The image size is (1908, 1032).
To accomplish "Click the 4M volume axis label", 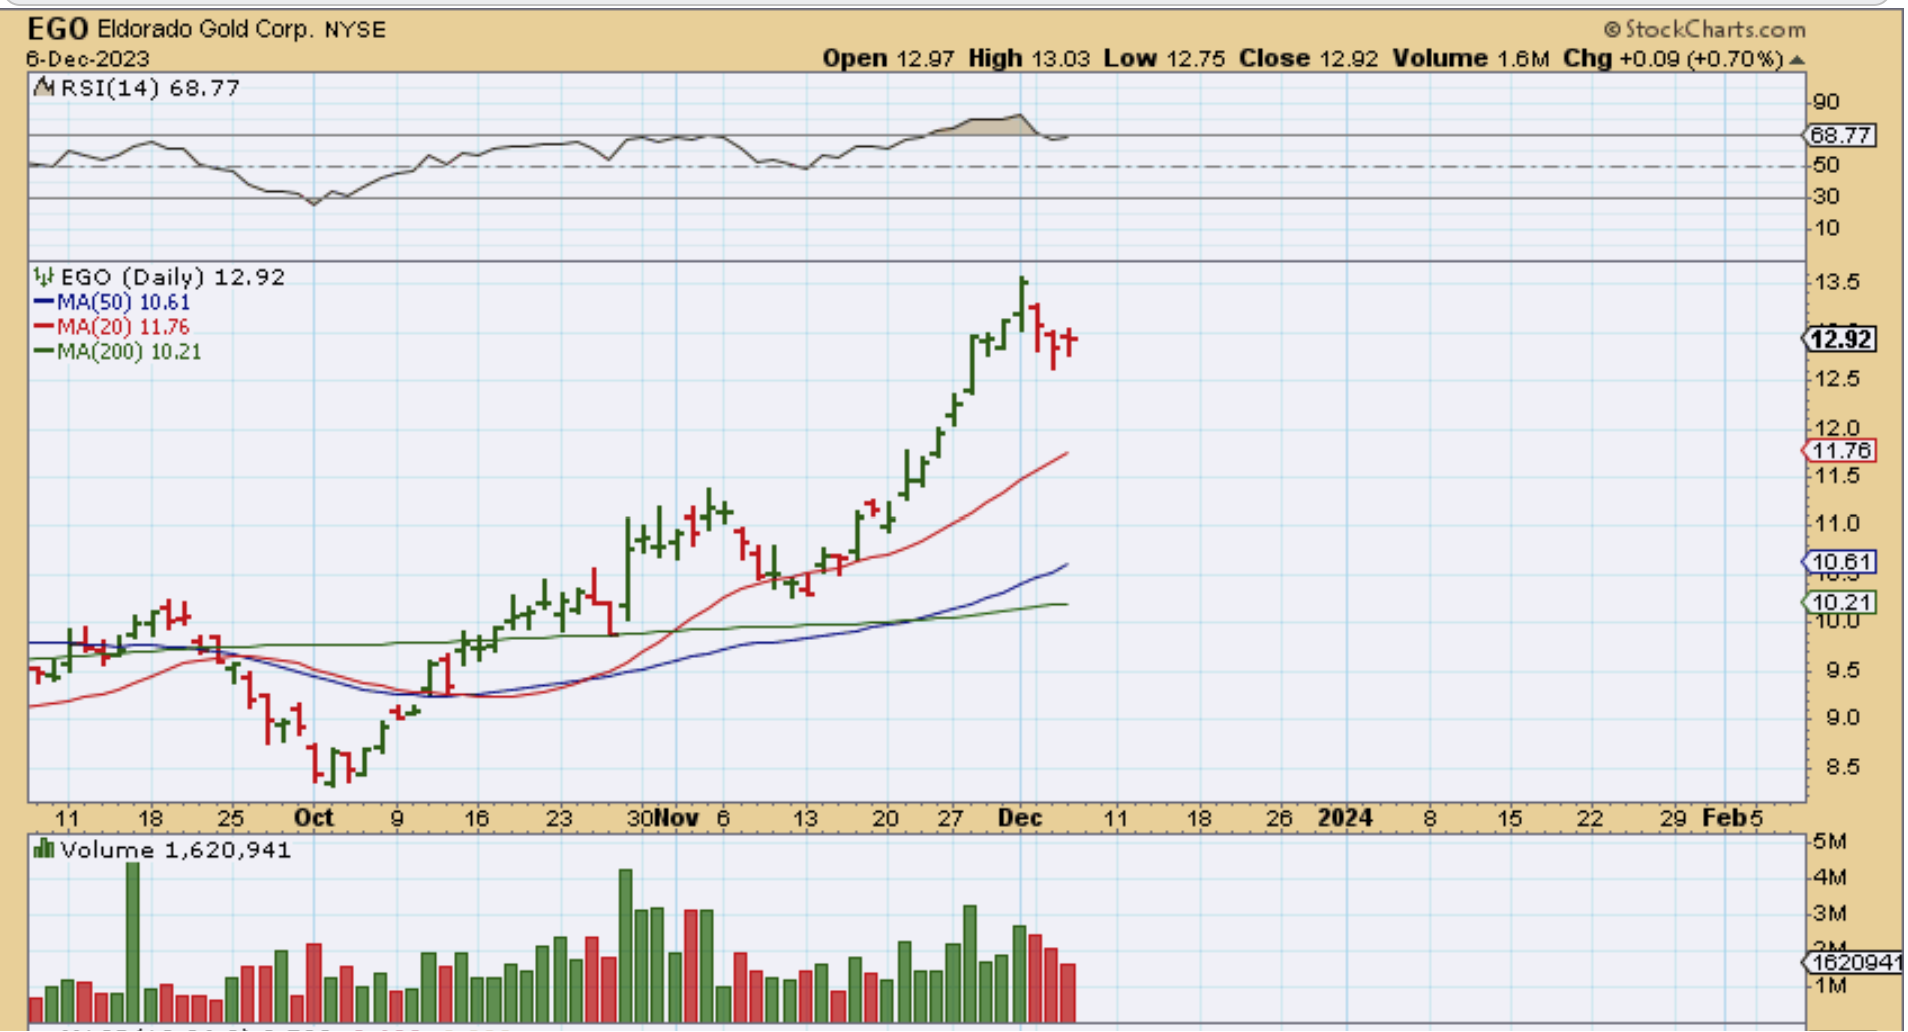I will pyautogui.click(x=1830, y=878).
